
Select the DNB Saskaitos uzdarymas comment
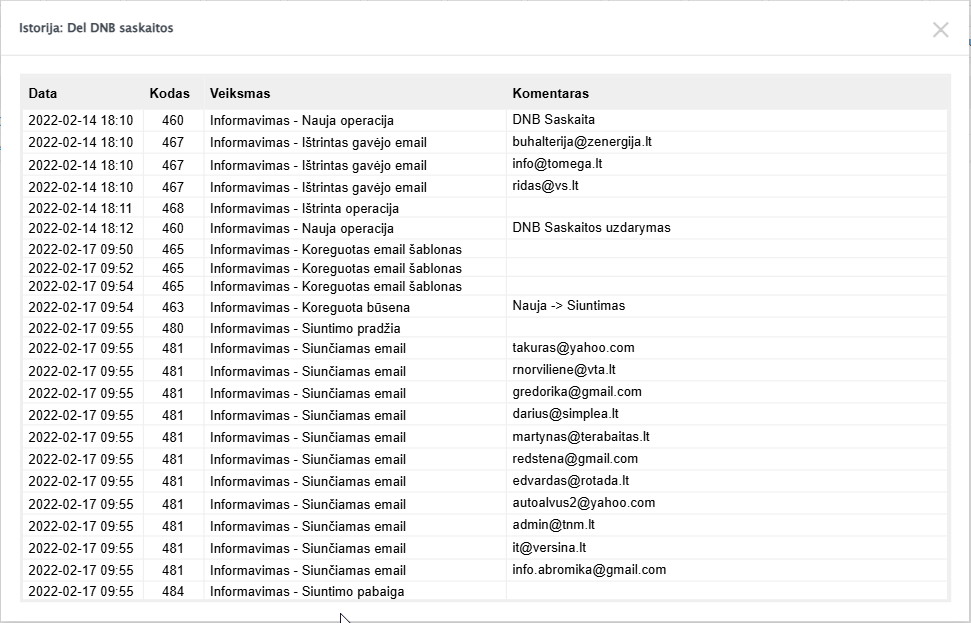click(x=591, y=228)
